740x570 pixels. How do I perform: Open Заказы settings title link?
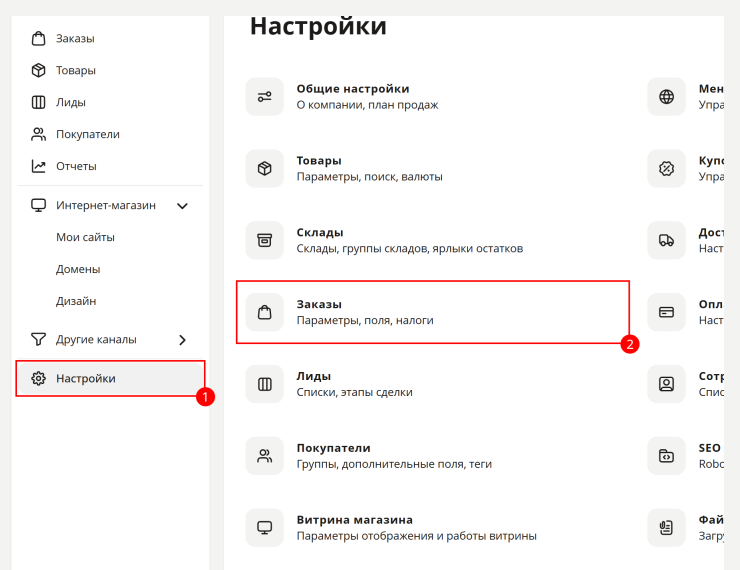point(319,304)
